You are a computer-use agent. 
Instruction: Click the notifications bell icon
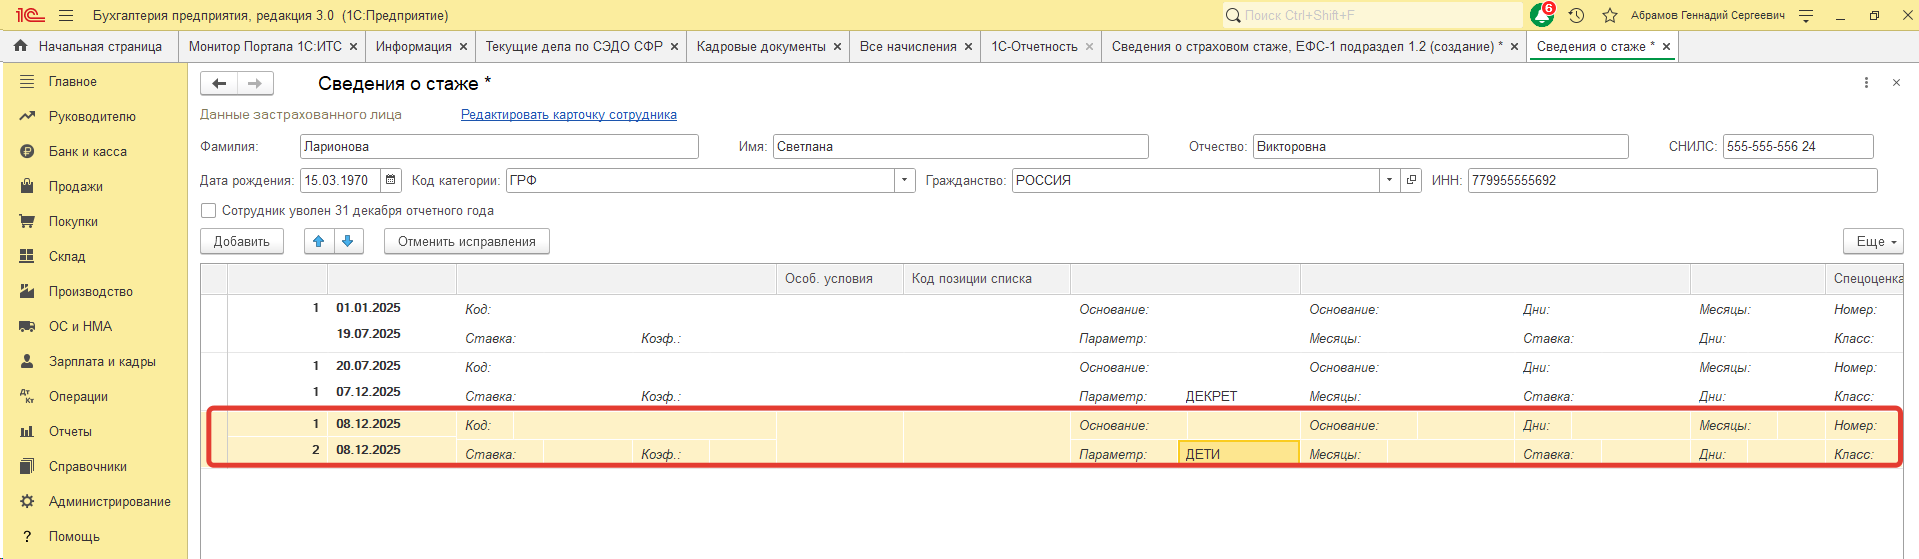[1541, 15]
